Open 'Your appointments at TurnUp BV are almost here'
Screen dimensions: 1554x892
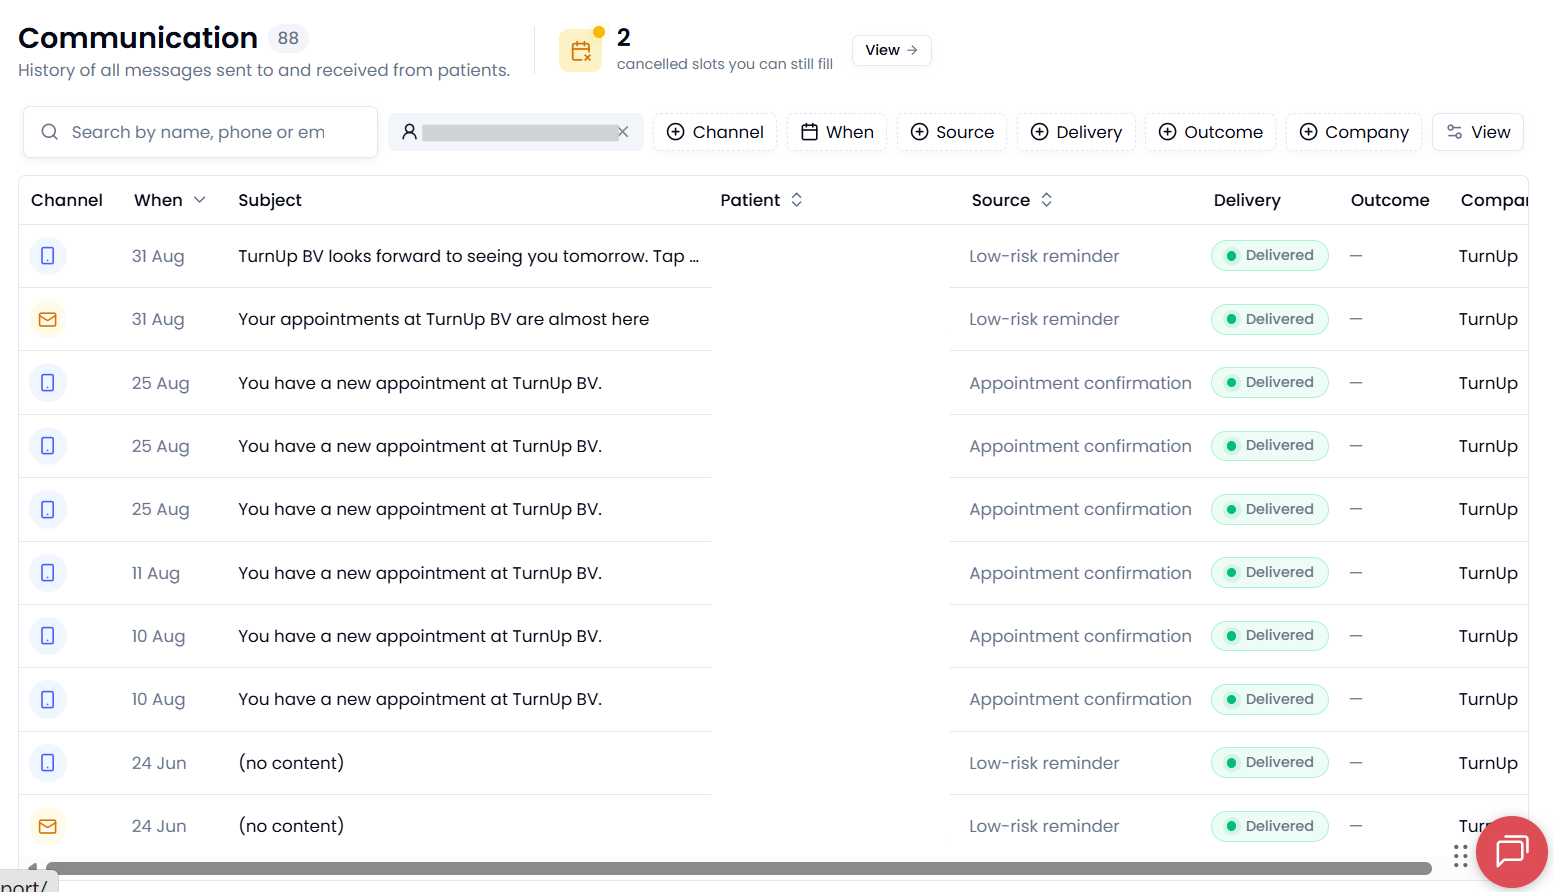click(444, 319)
